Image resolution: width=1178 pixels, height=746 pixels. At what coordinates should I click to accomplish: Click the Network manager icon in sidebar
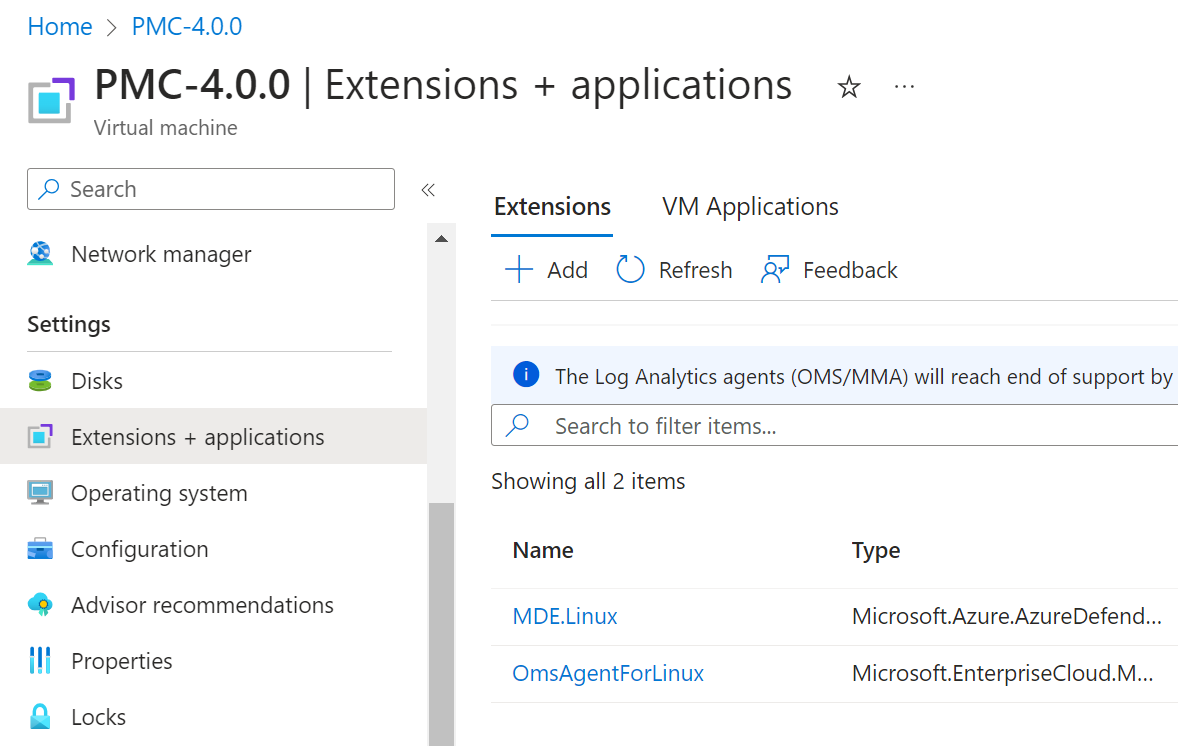40,254
